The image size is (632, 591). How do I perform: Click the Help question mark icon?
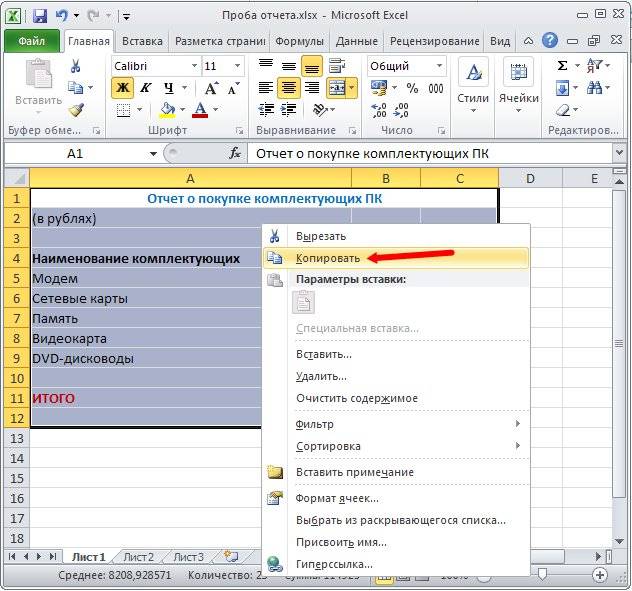point(550,40)
